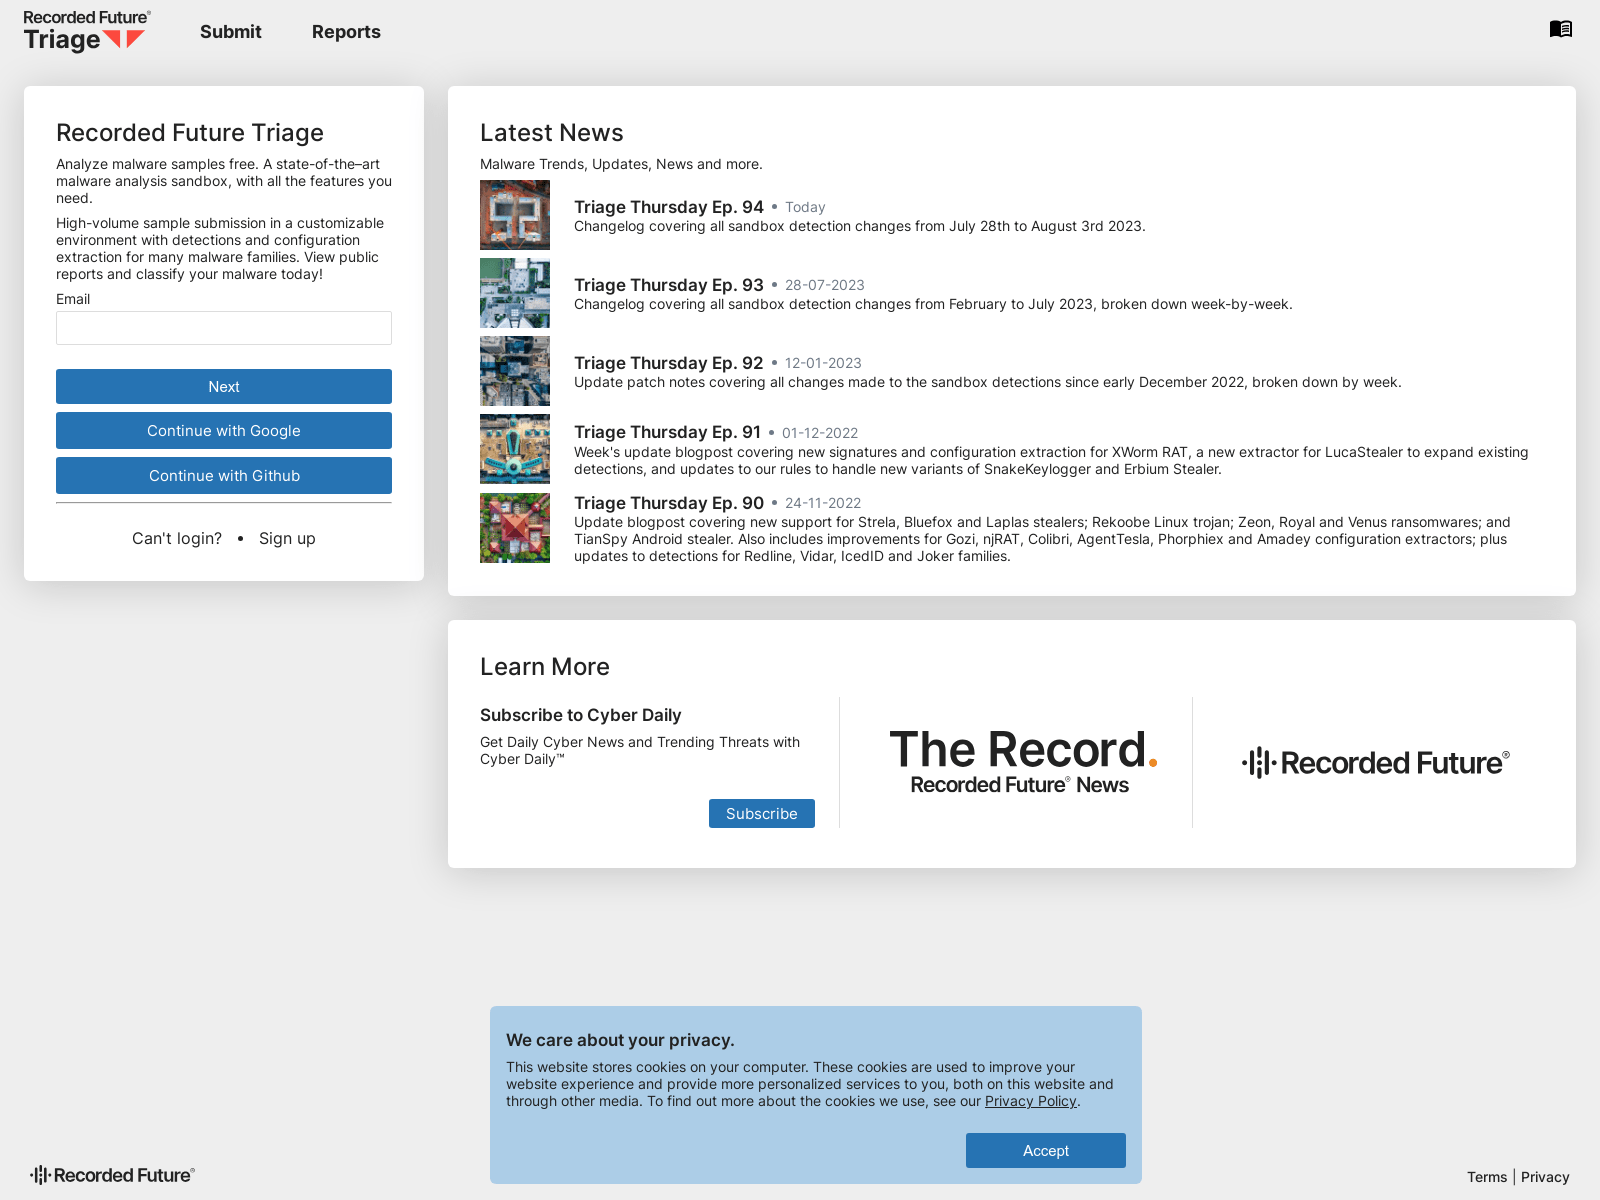Open the Reports menu item
Viewport: 1600px width, 1200px height.
click(346, 32)
